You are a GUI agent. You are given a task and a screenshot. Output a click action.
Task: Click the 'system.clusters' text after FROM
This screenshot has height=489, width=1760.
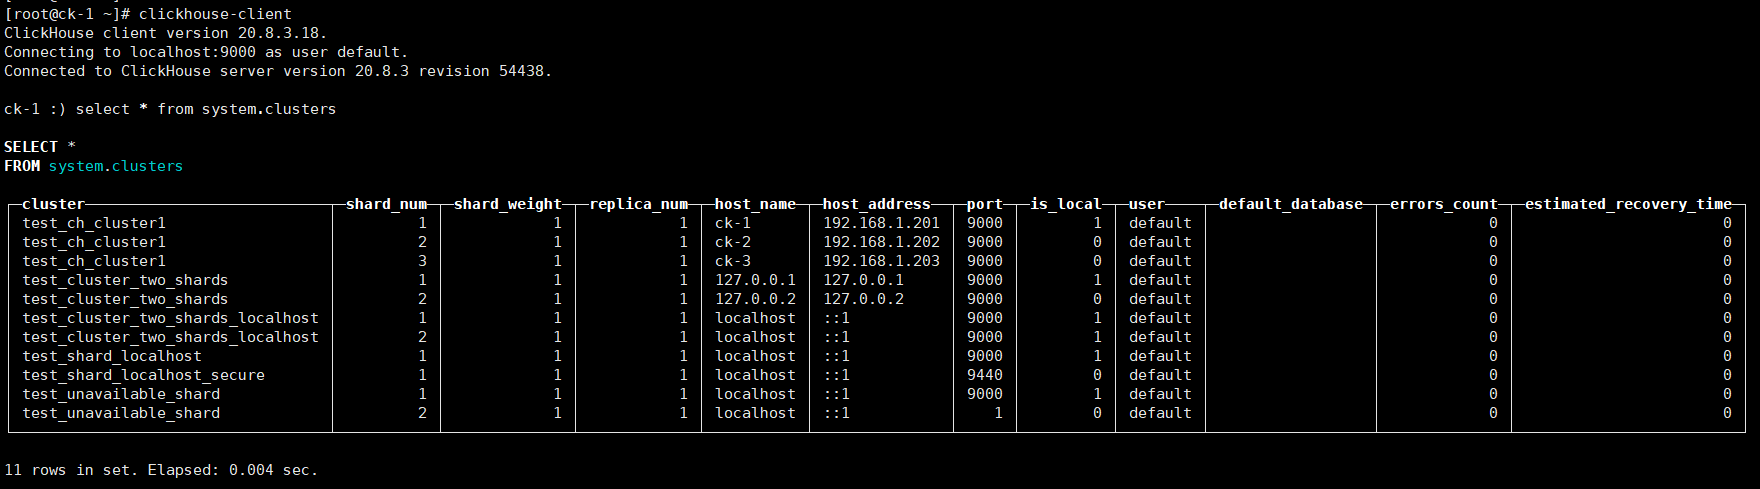click(116, 166)
